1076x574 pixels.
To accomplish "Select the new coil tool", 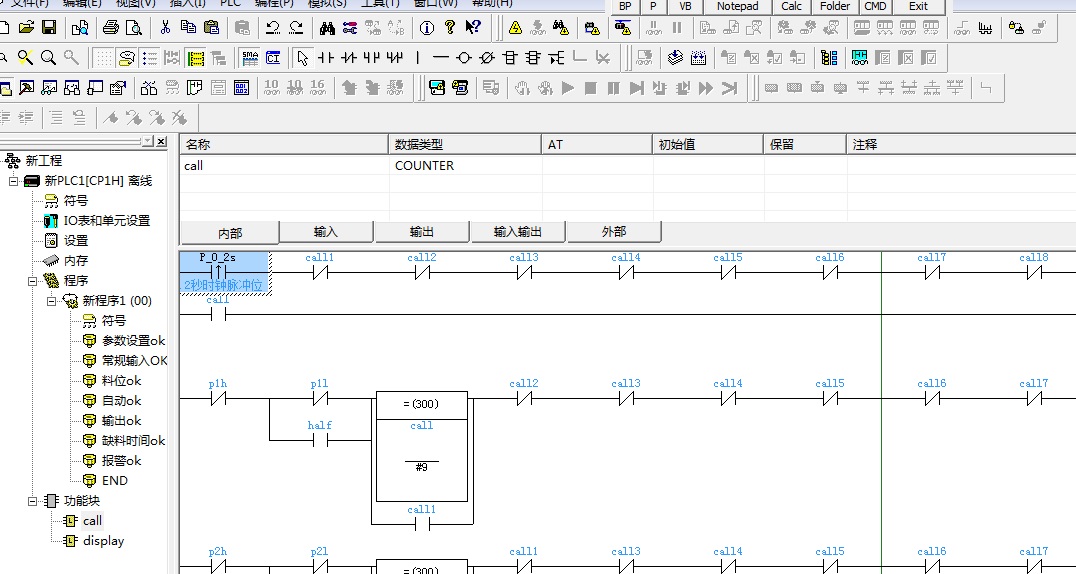I will click(x=464, y=58).
